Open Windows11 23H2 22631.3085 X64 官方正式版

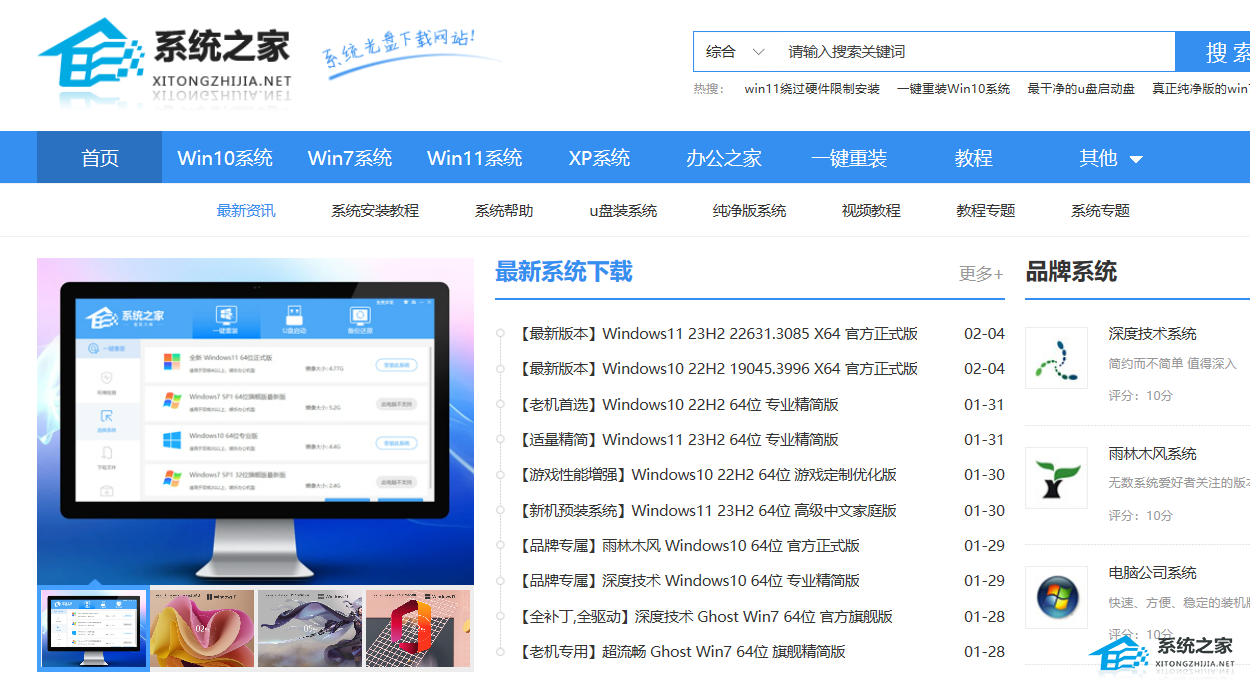coord(718,334)
